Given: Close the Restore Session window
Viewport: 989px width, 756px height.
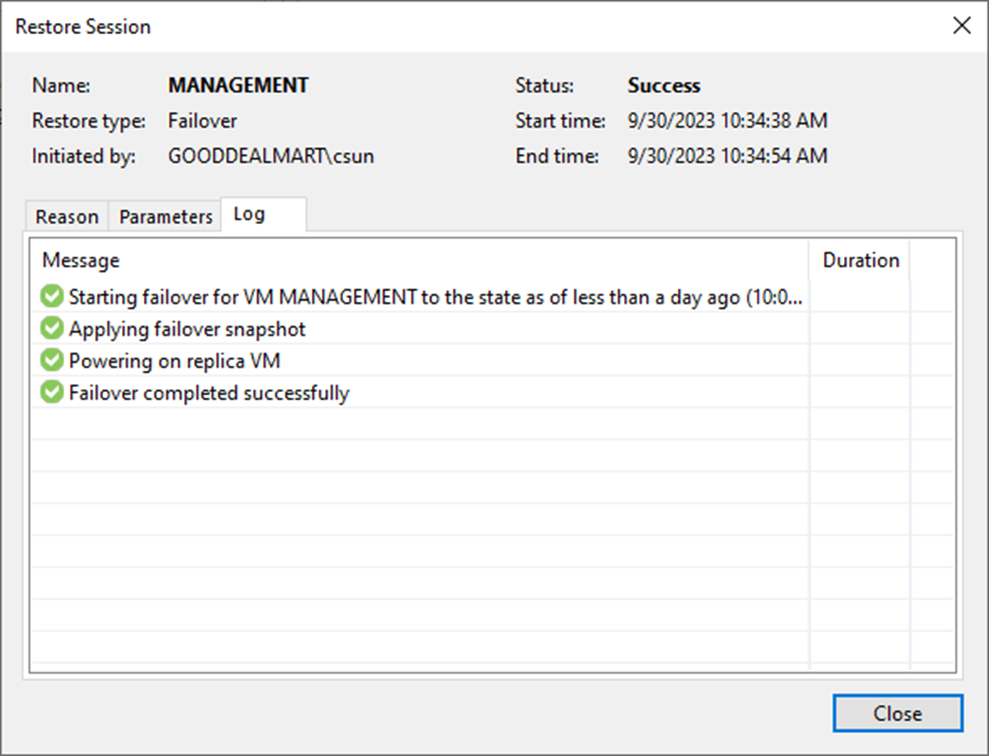Looking at the screenshot, I should coord(961,25).
